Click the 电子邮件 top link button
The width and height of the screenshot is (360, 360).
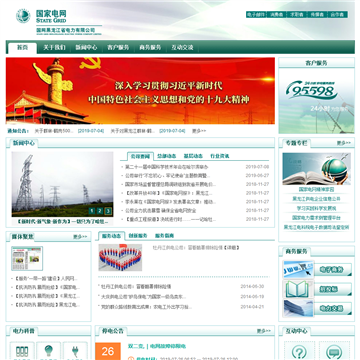point(256,14)
